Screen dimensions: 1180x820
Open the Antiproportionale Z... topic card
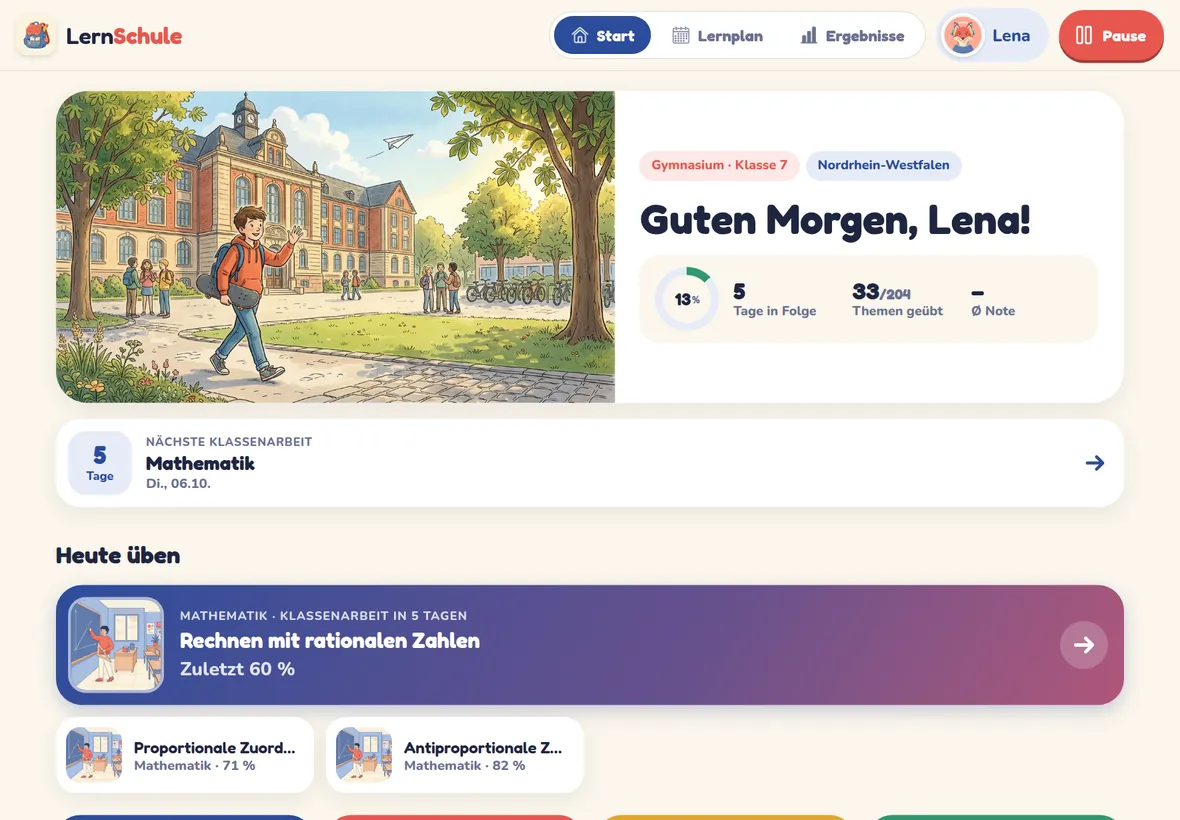click(x=455, y=755)
